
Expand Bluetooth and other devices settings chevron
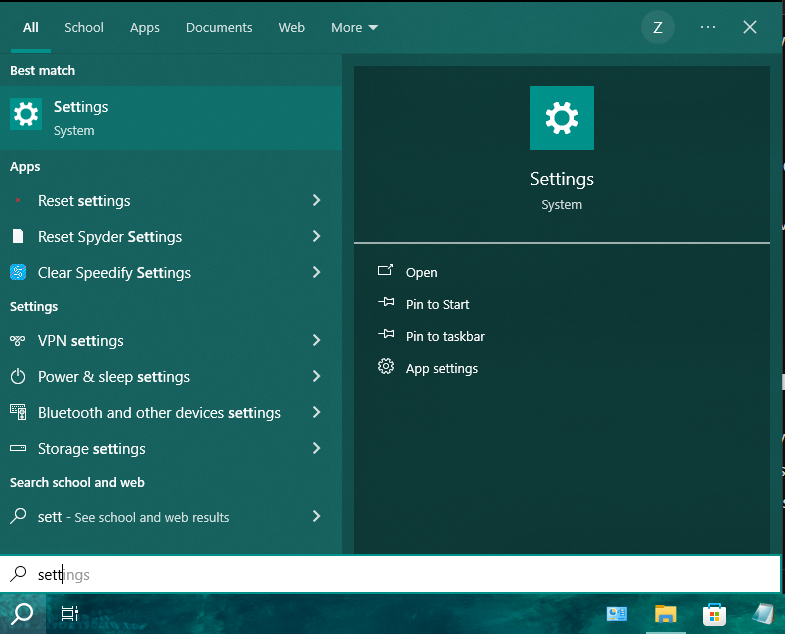click(x=316, y=412)
